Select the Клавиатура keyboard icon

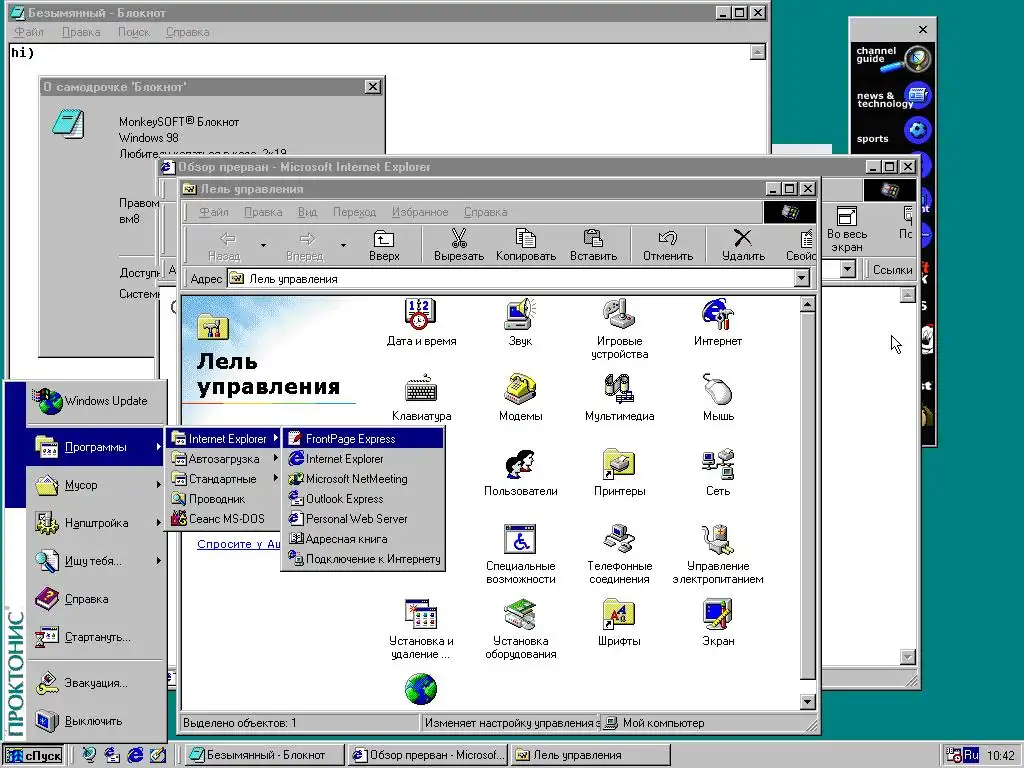point(421,397)
